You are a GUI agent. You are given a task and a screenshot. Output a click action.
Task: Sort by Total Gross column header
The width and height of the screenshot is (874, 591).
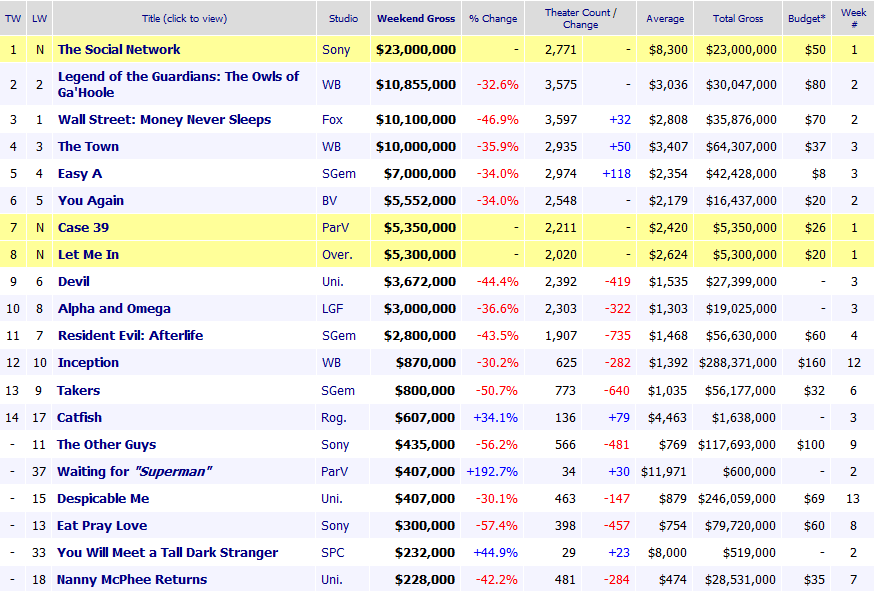click(x=738, y=18)
